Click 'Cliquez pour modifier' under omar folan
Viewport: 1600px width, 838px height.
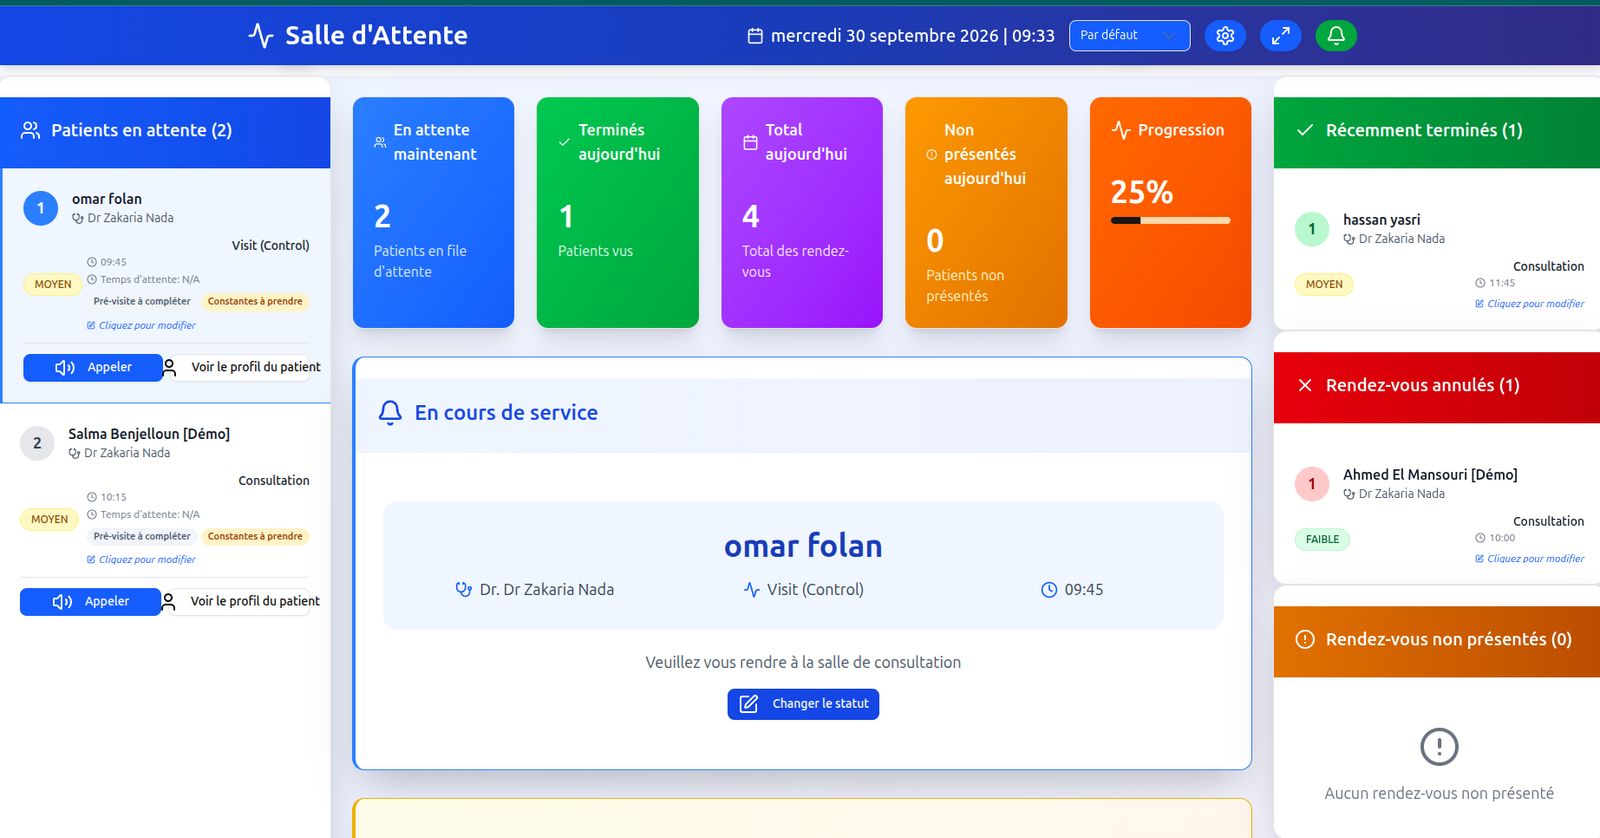pyautogui.click(x=141, y=326)
